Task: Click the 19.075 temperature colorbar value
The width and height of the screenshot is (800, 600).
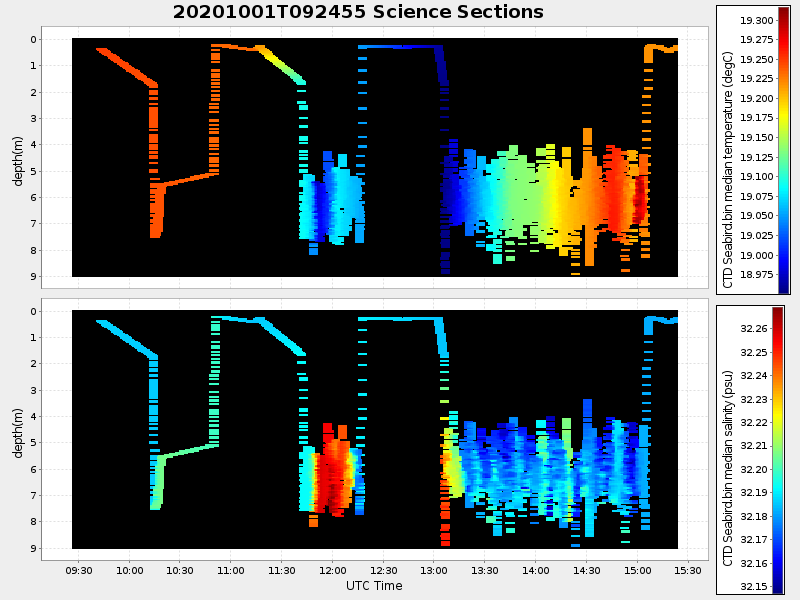Action: 757,196
